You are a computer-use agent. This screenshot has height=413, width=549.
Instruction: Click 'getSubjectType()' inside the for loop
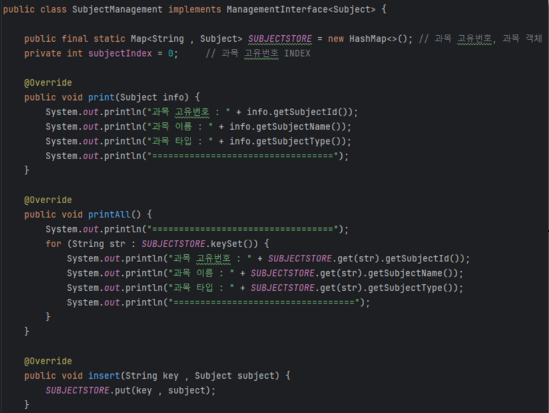click(410, 288)
